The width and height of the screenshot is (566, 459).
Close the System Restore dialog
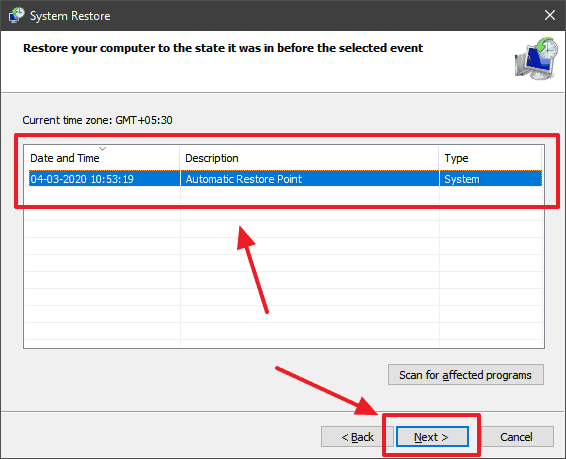pyautogui.click(x=550, y=15)
